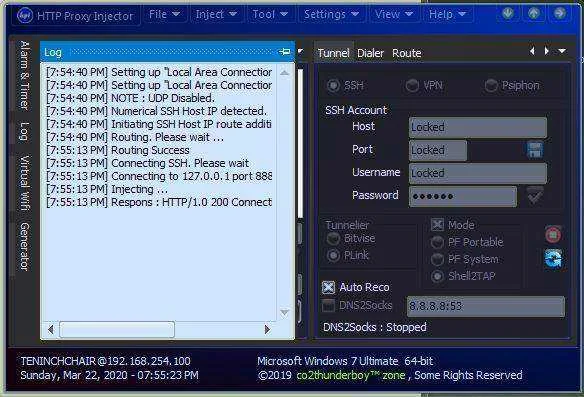The height and width of the screenshot is (397, 584).
Task: Click the 'Connecting to 127.0.0.1 port' log line
Action: [x=159, y=176]
